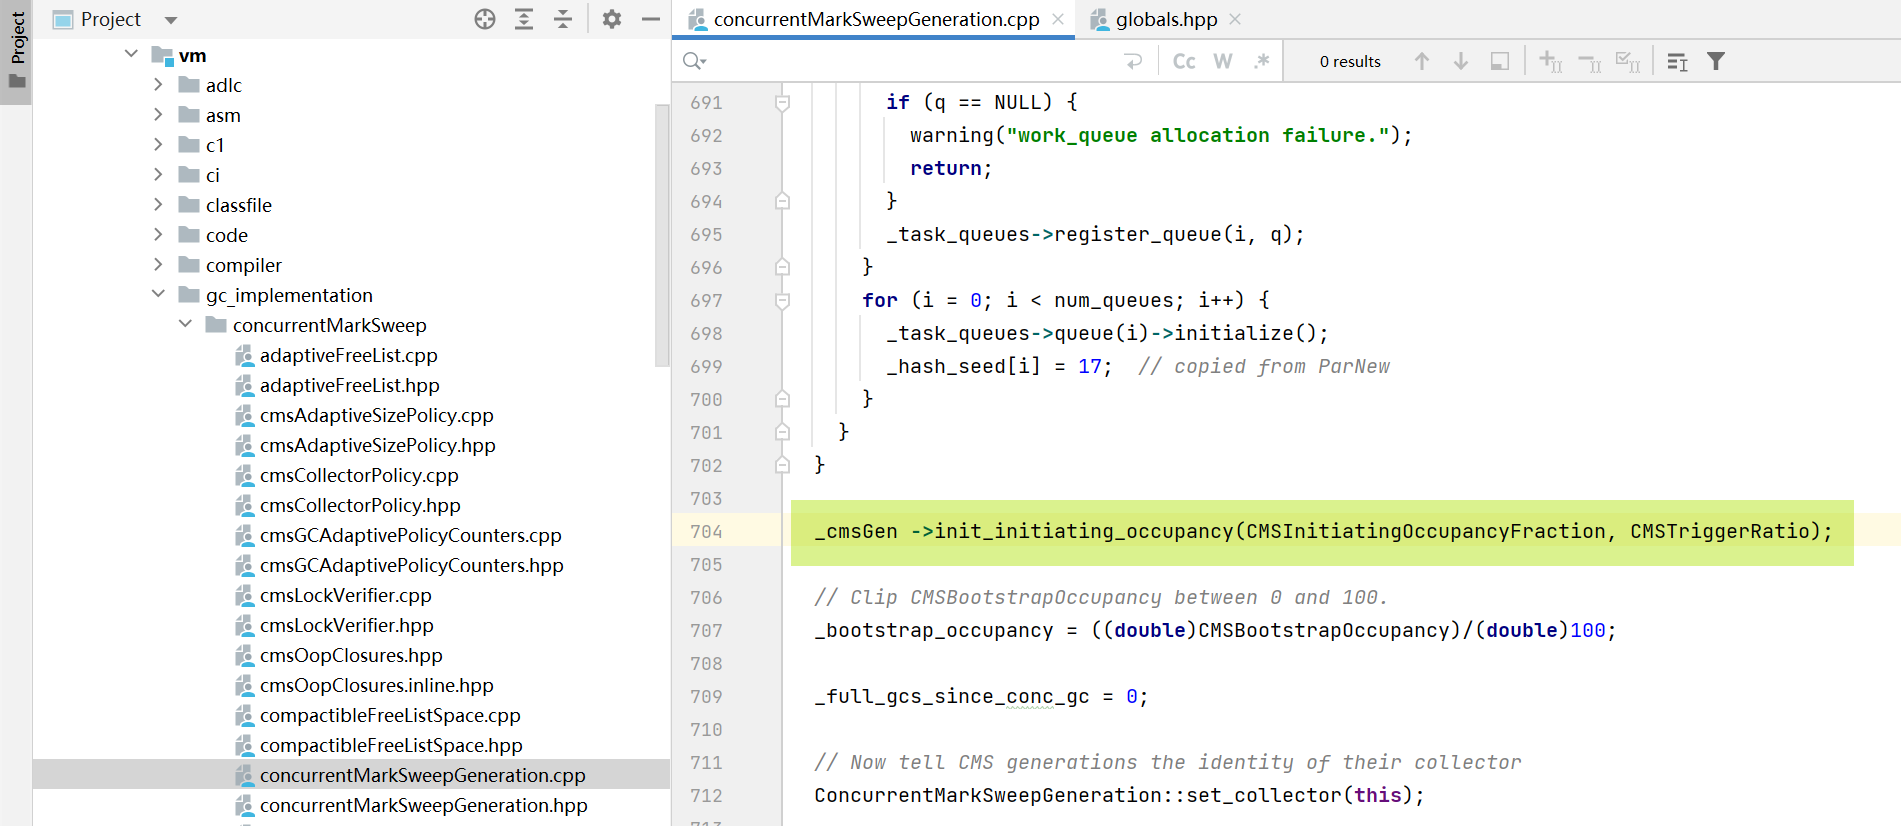Click the locate/select opened file target icon
Image resolution: width=1901 pixels, height=826 pixels.
pyautogui.click(x=485, y=19)
